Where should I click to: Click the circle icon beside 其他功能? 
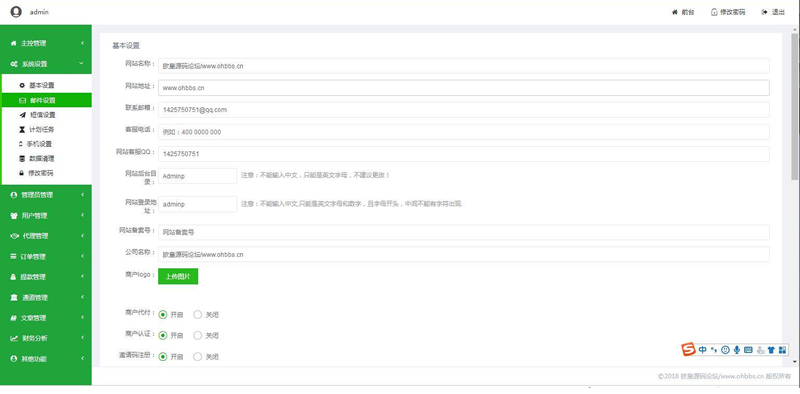pyautogui.click(x=14, y=359)
